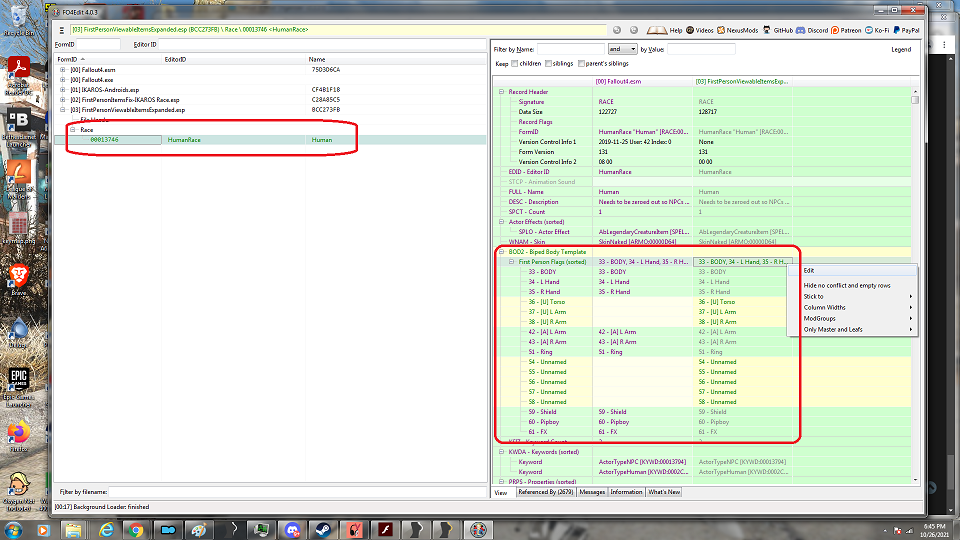
Task: Focus the by Value filter field
Action: 700,49
